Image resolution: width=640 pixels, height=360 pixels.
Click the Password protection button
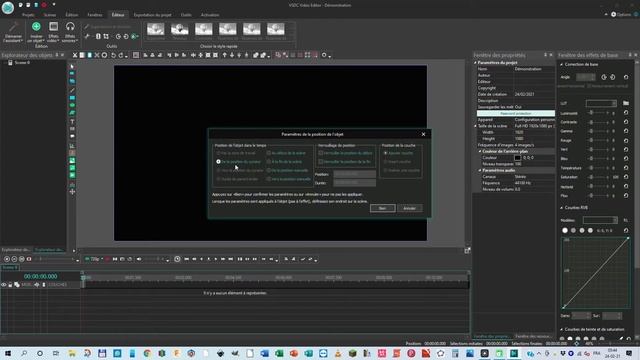coord(516,113)
